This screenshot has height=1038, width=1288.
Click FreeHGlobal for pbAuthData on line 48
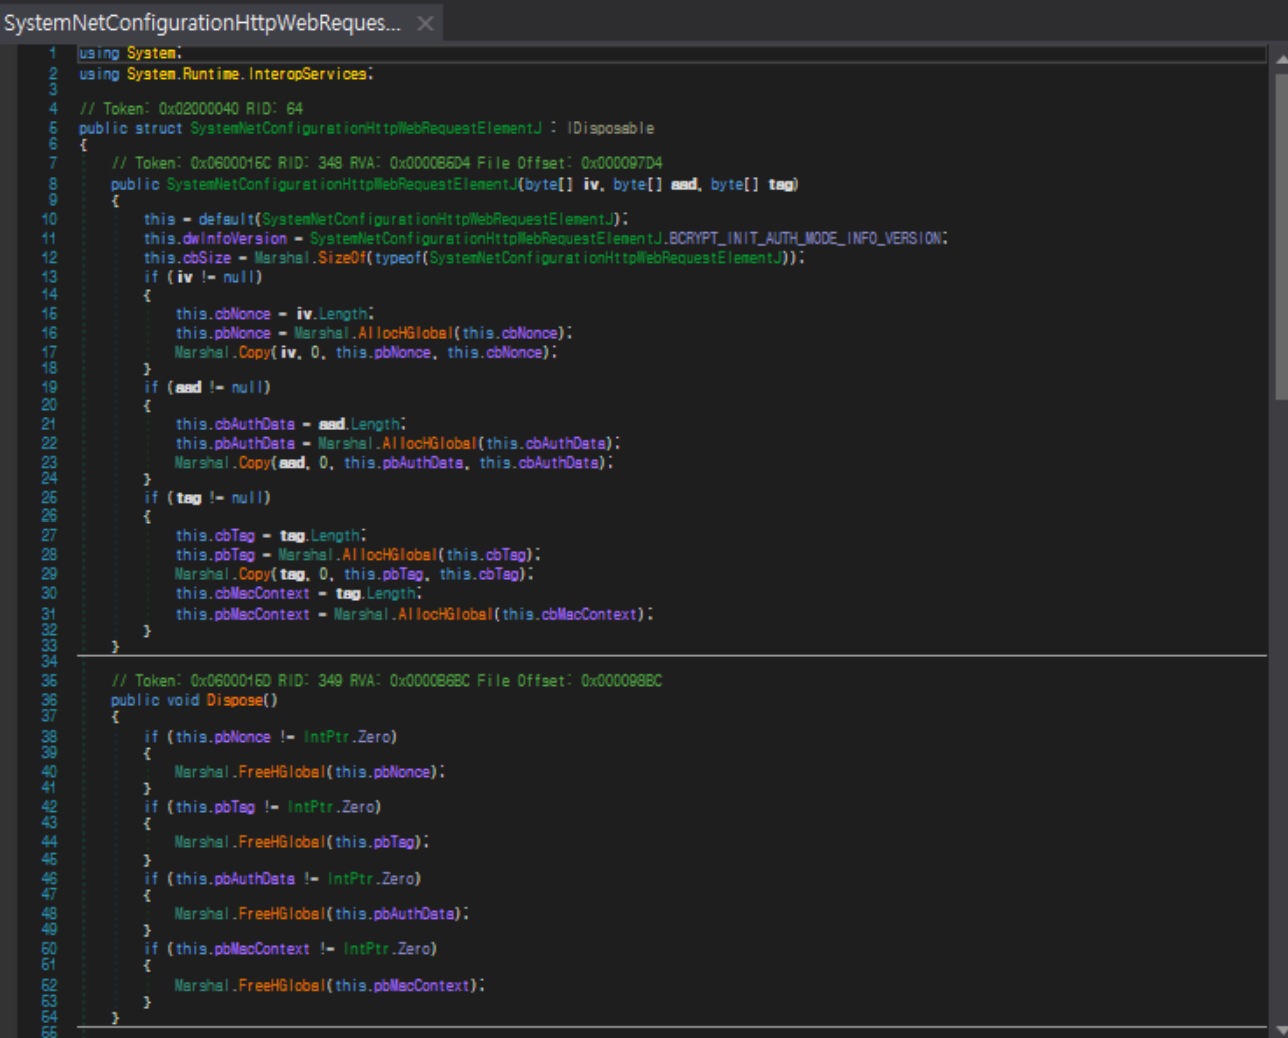coord(282,914)
